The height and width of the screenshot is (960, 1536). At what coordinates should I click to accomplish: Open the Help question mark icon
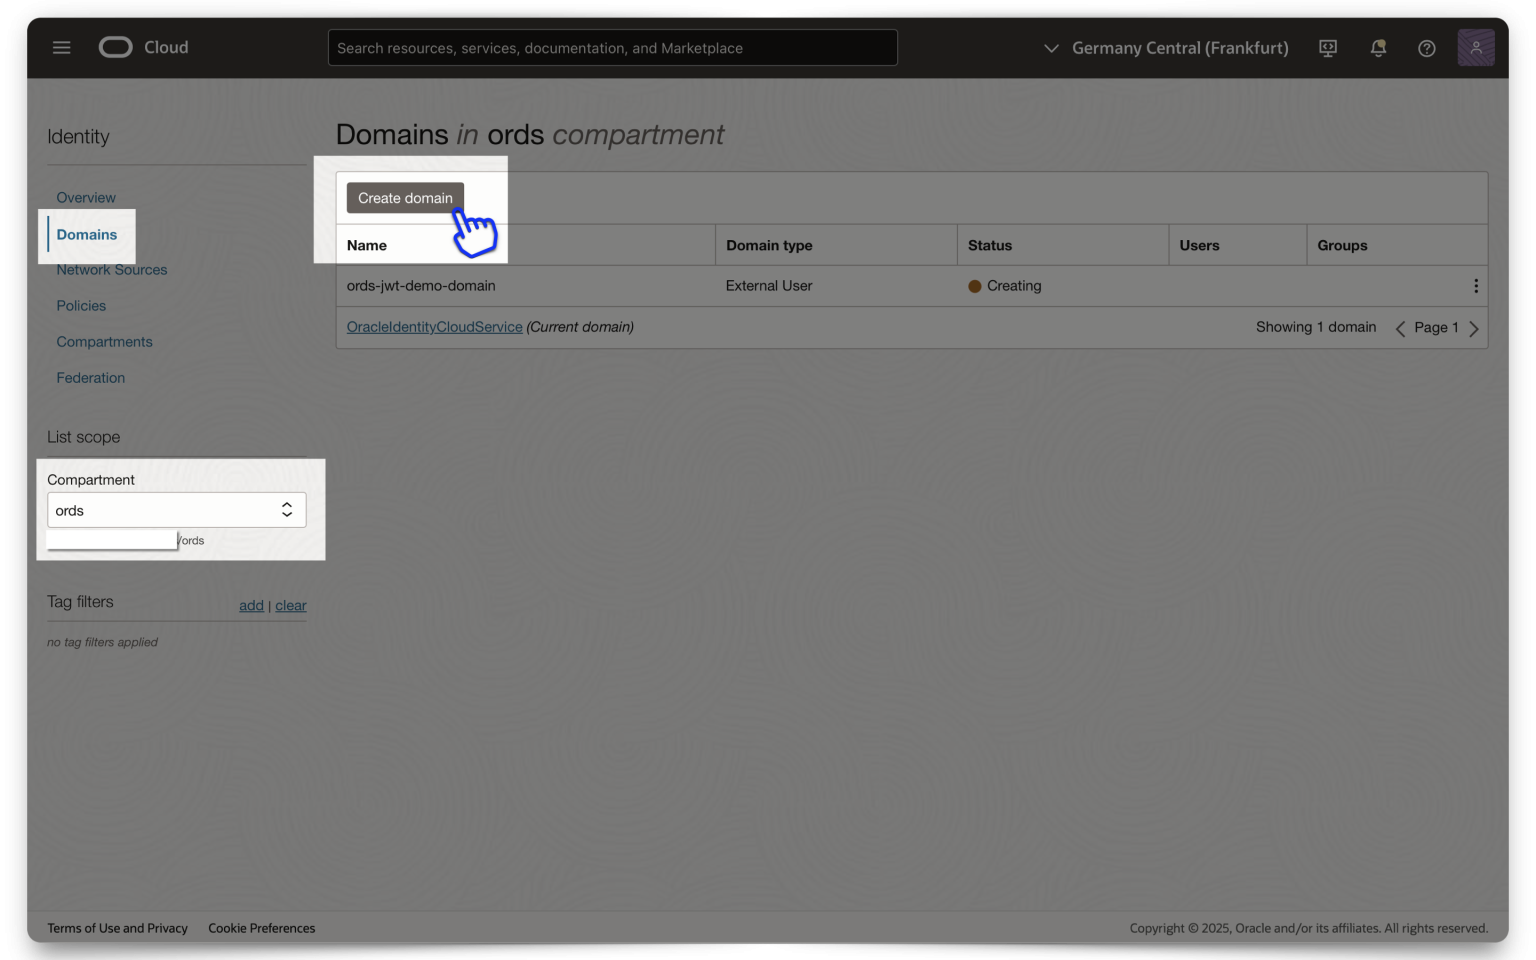[x=1426, y=47]
